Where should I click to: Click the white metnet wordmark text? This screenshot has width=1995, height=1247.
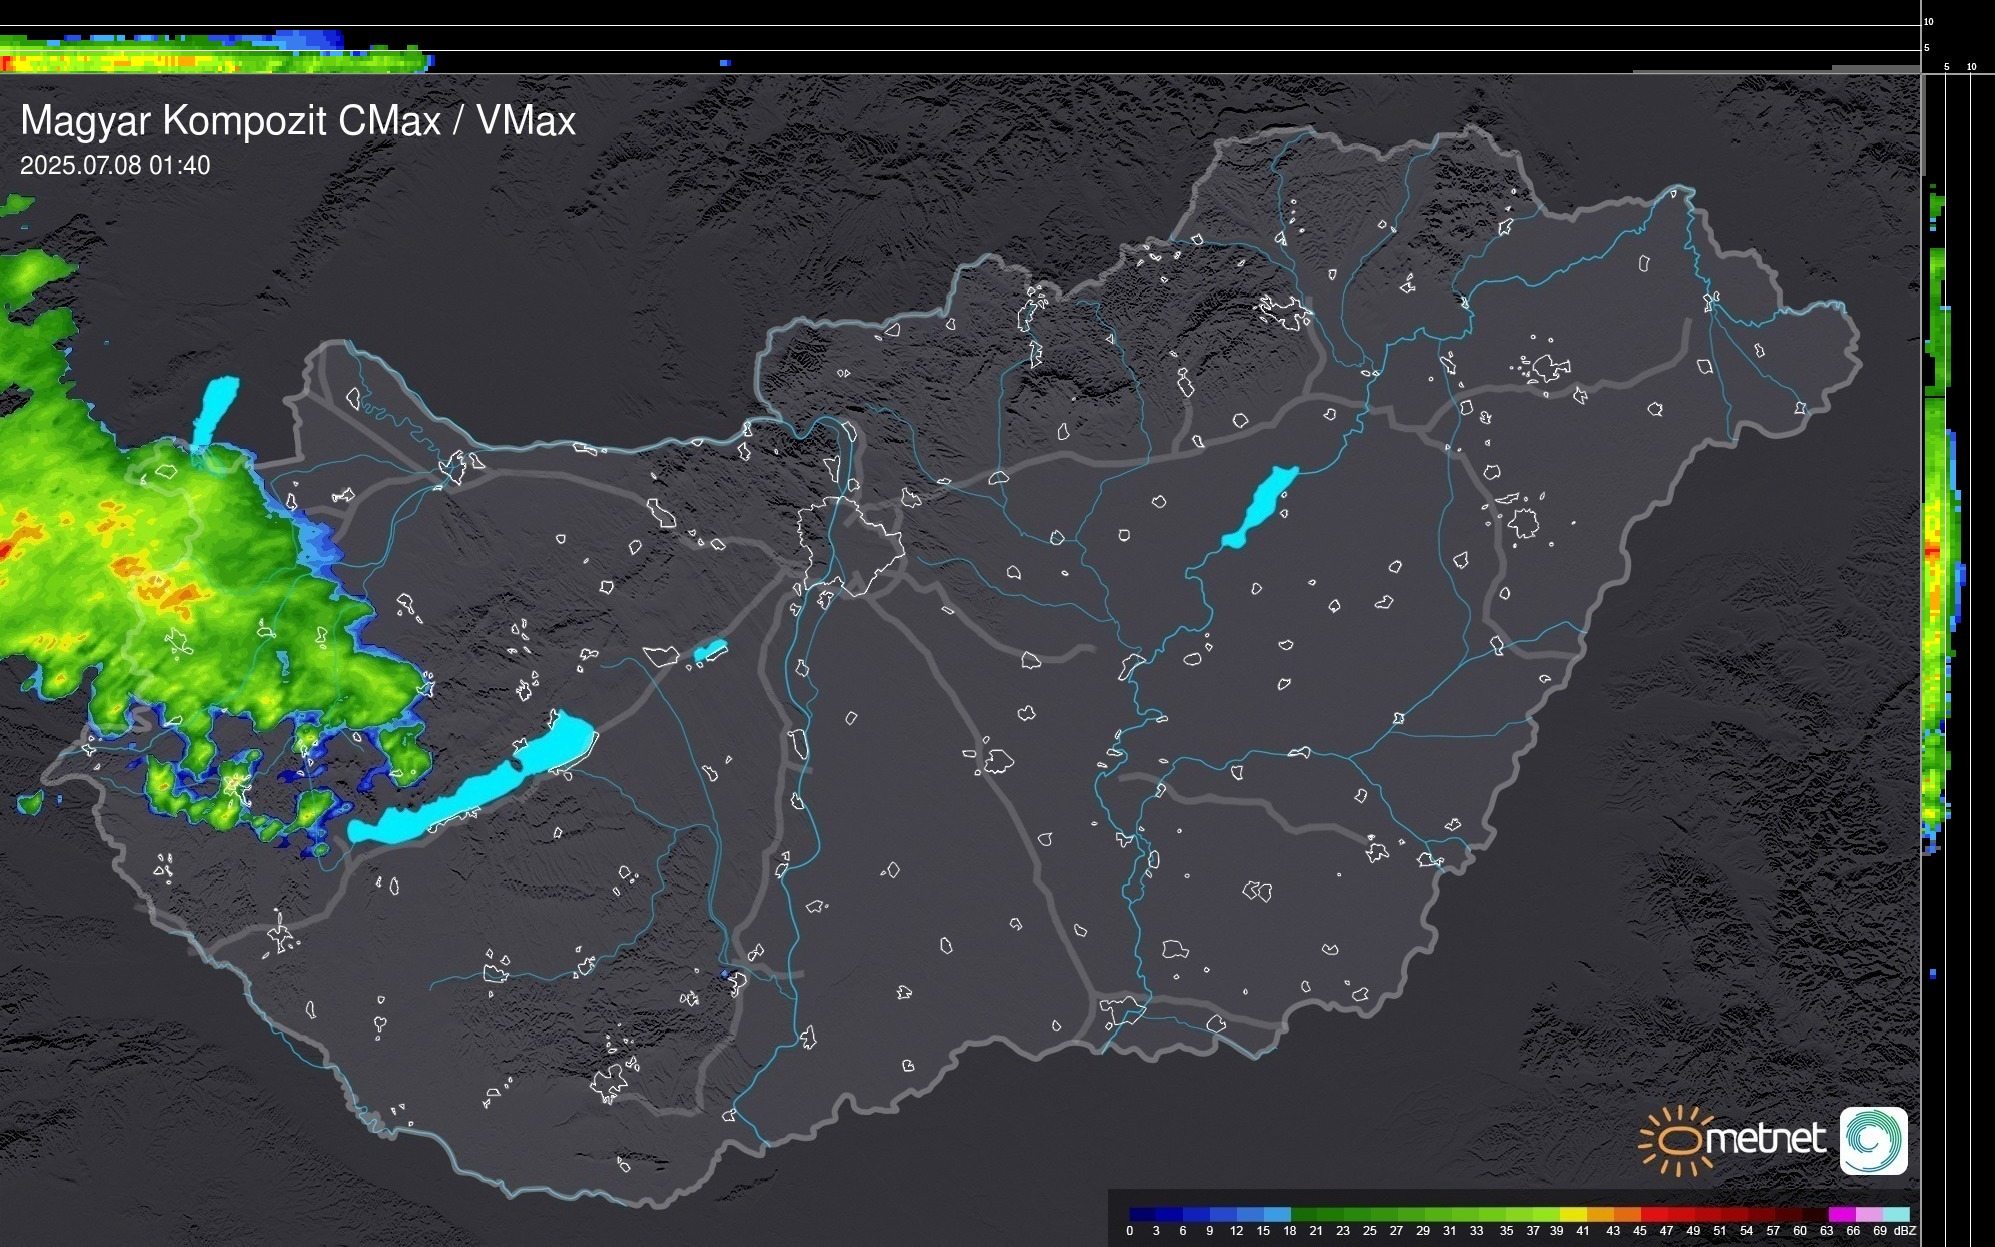coord(1765,1139)
